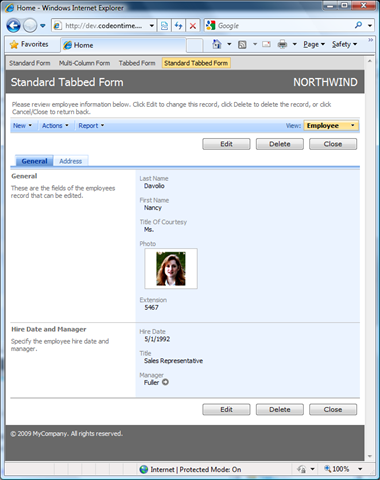Screen dimensions: 380x480
Task: Click the top Delete button
Action: tap(280, 144)
